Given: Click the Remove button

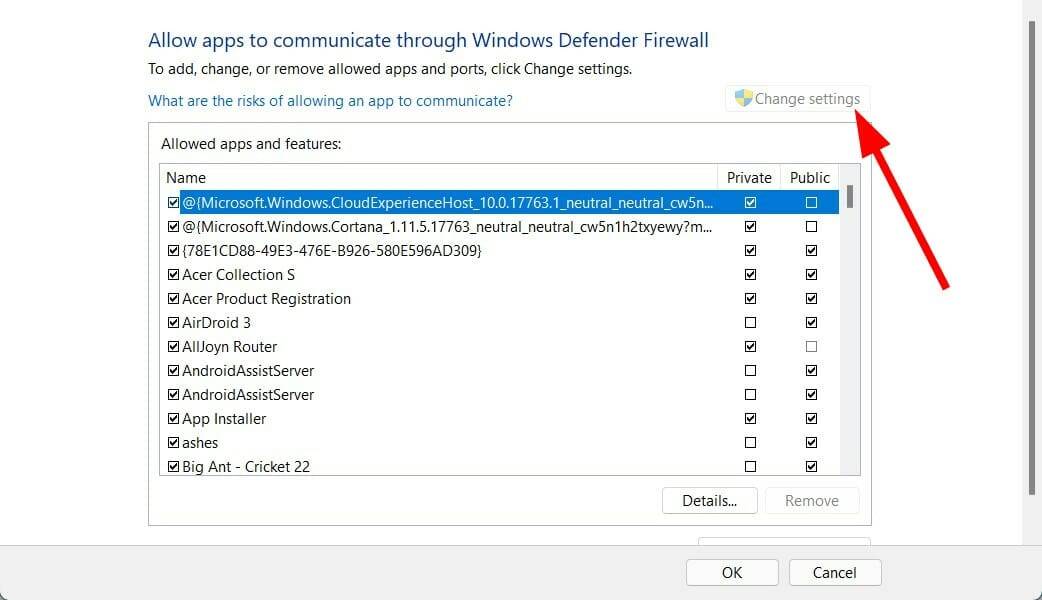Looking at the screenshot, I should pyautogui.click(x=812, y=500).
